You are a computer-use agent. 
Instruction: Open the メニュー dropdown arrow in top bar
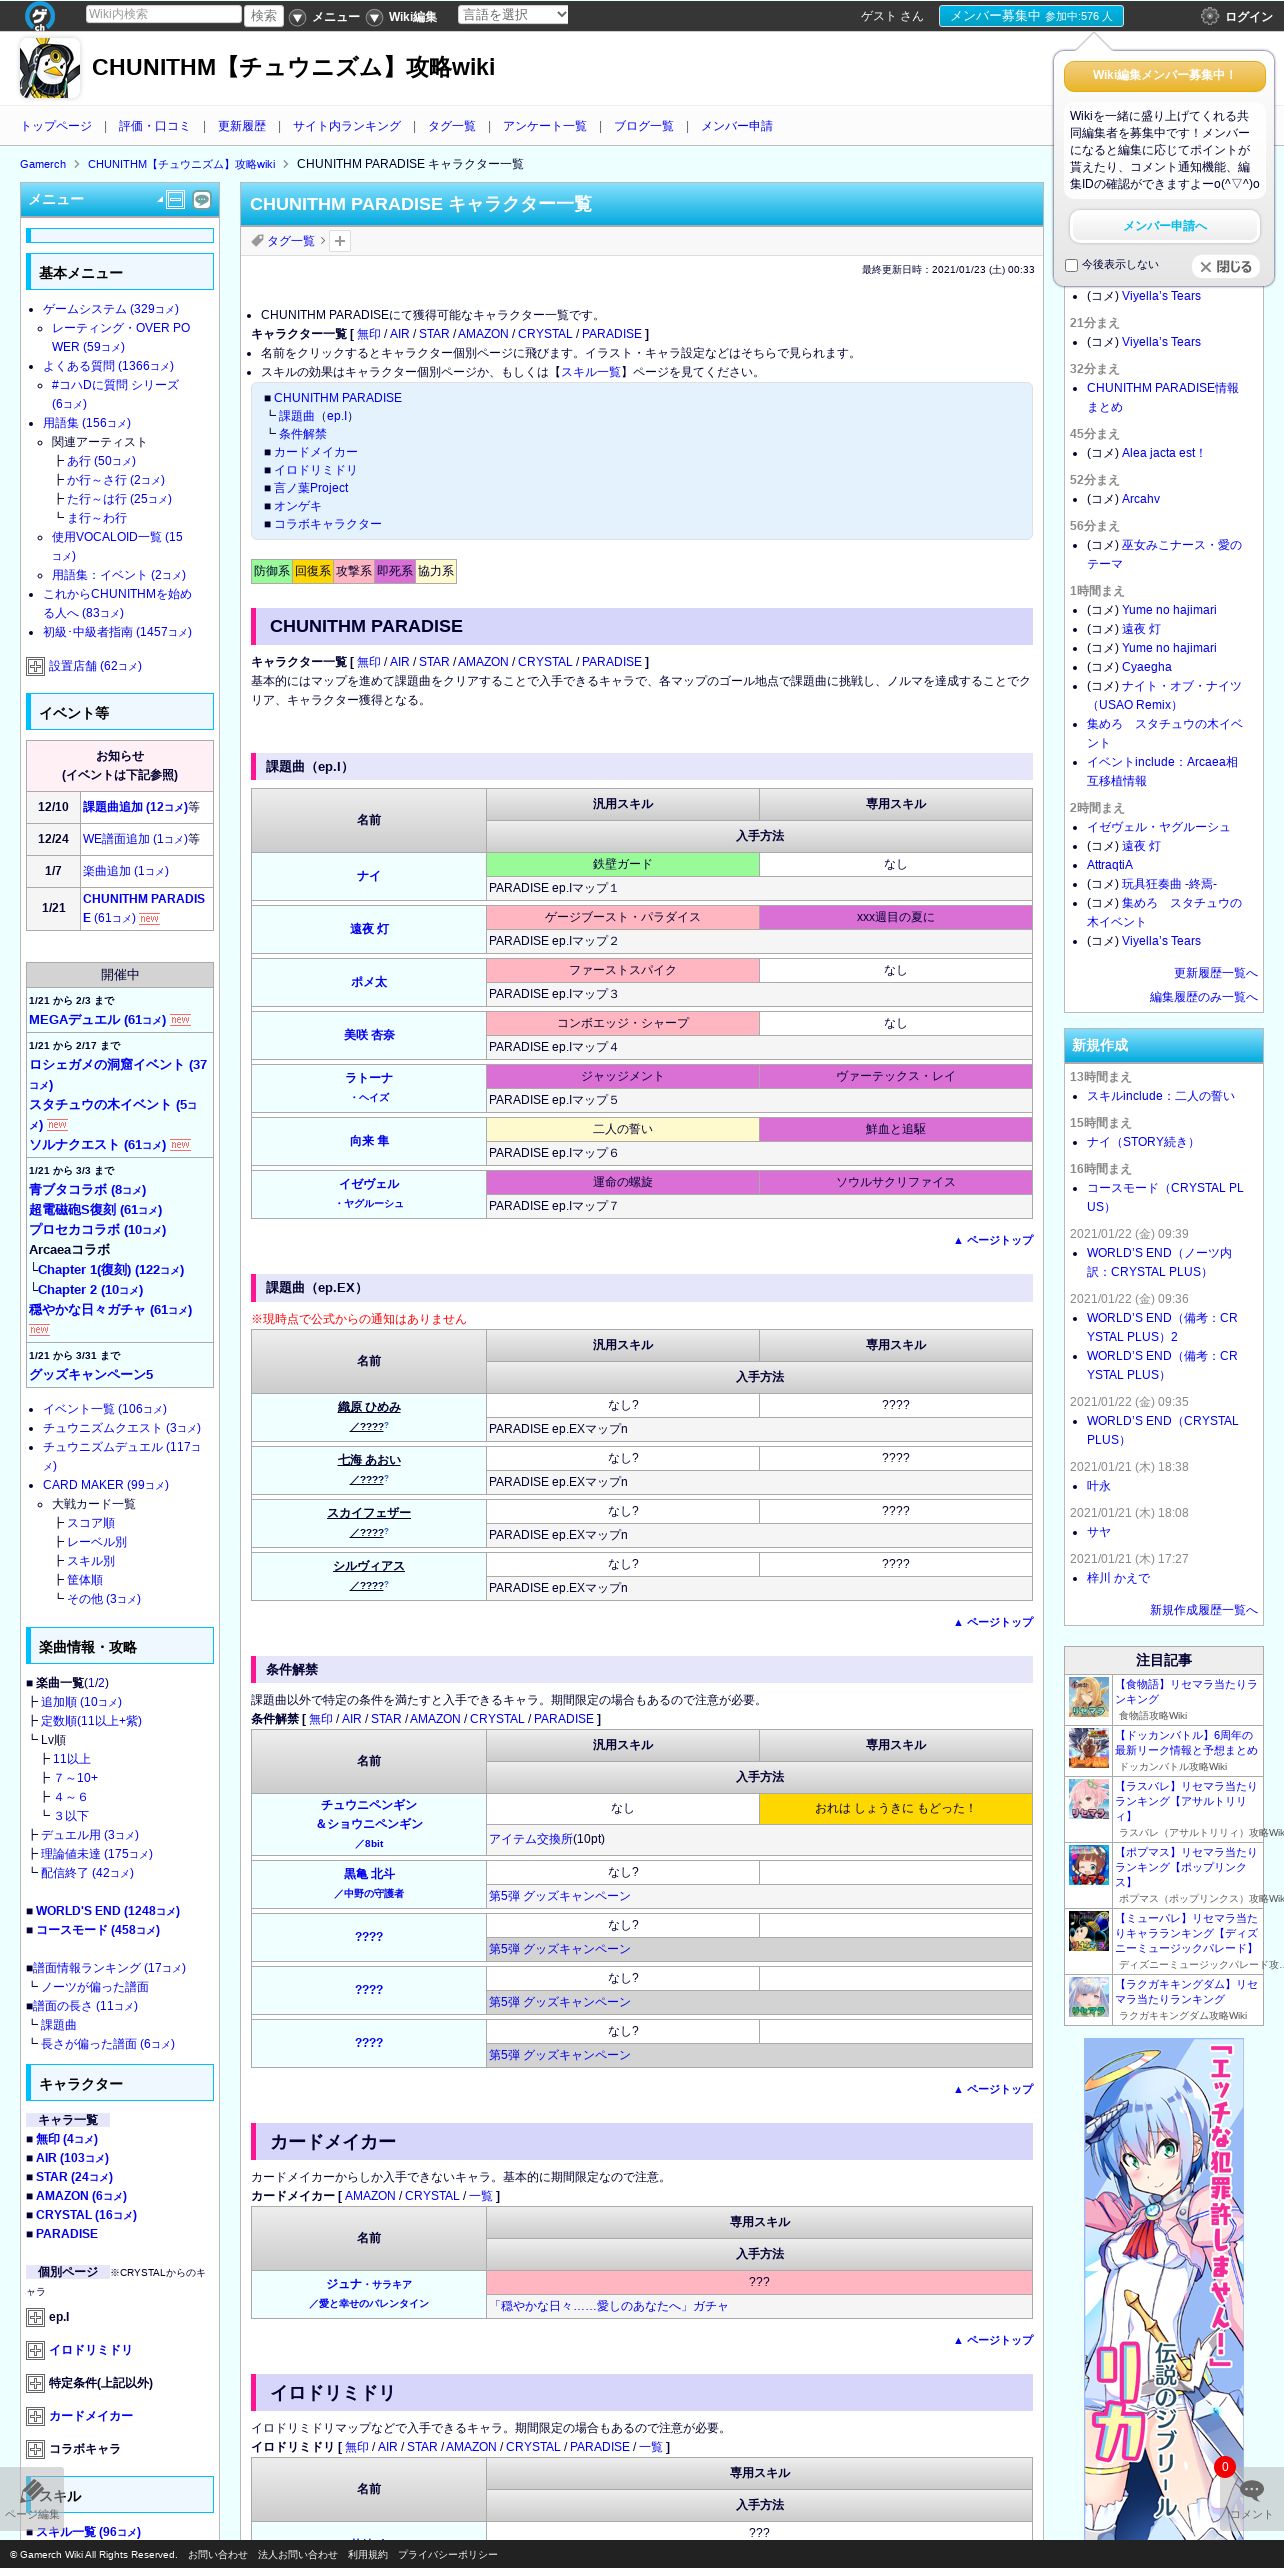point(297,17)
